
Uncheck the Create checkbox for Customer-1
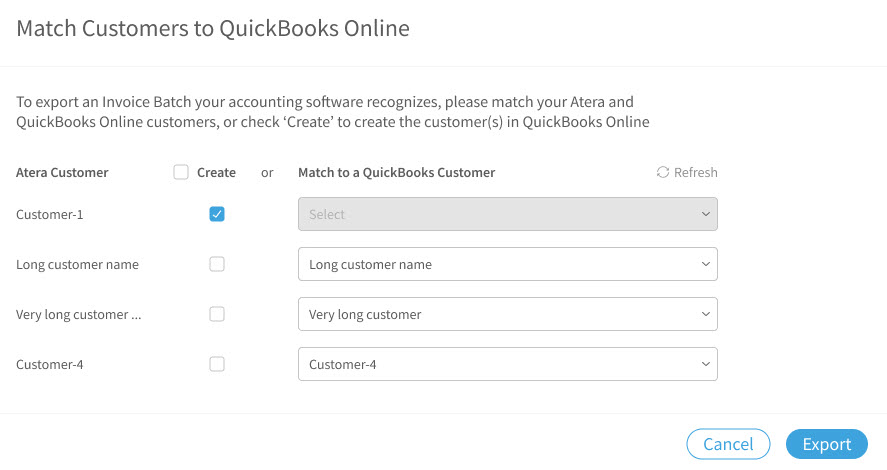pos(217,214)
